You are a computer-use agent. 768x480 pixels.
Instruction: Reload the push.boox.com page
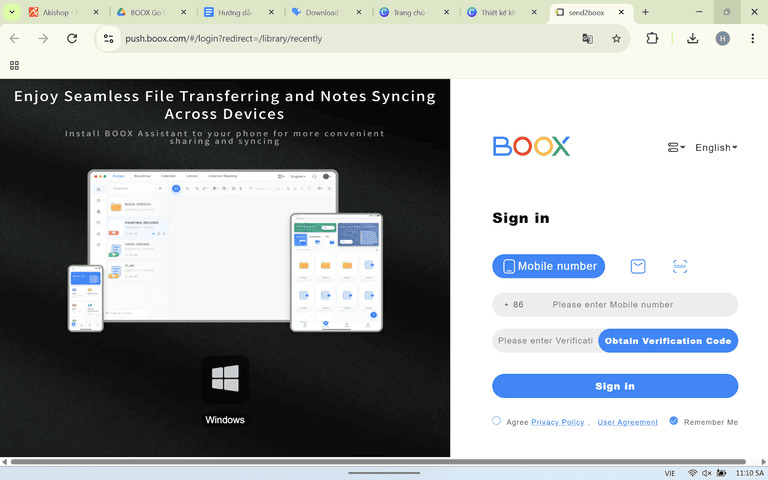pos(72,38)
